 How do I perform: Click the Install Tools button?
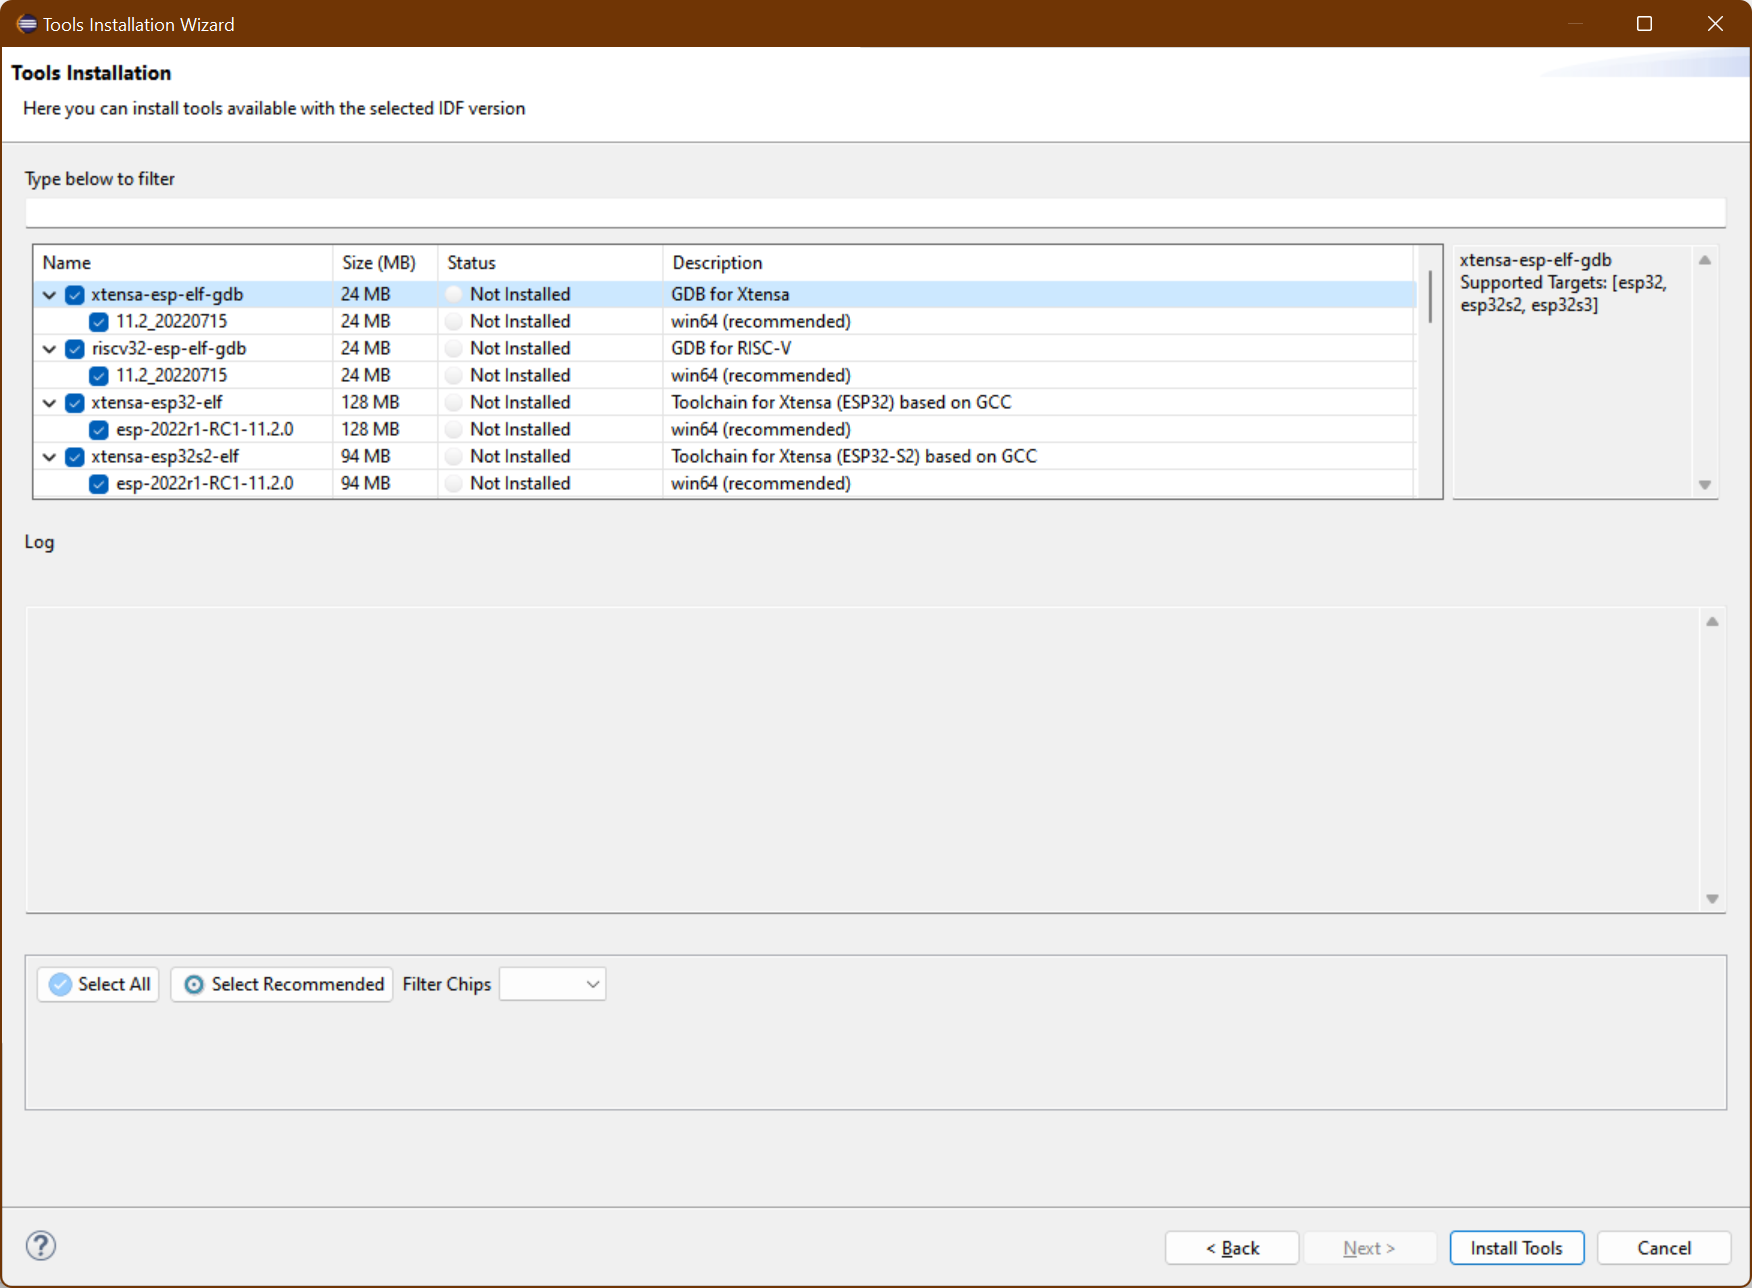(x=1516, y=1248)
